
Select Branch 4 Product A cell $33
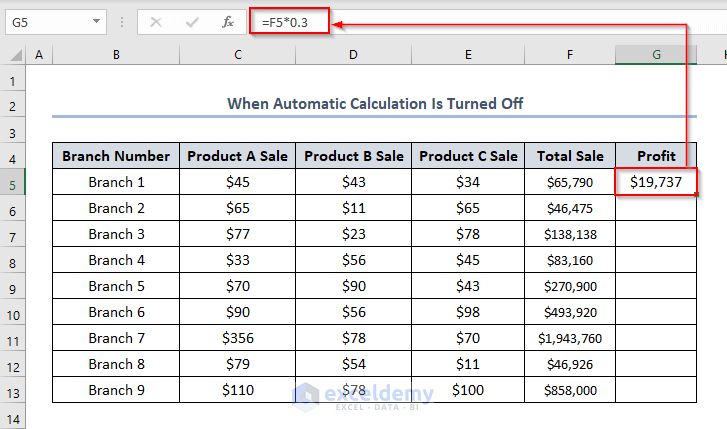(237, 260)
